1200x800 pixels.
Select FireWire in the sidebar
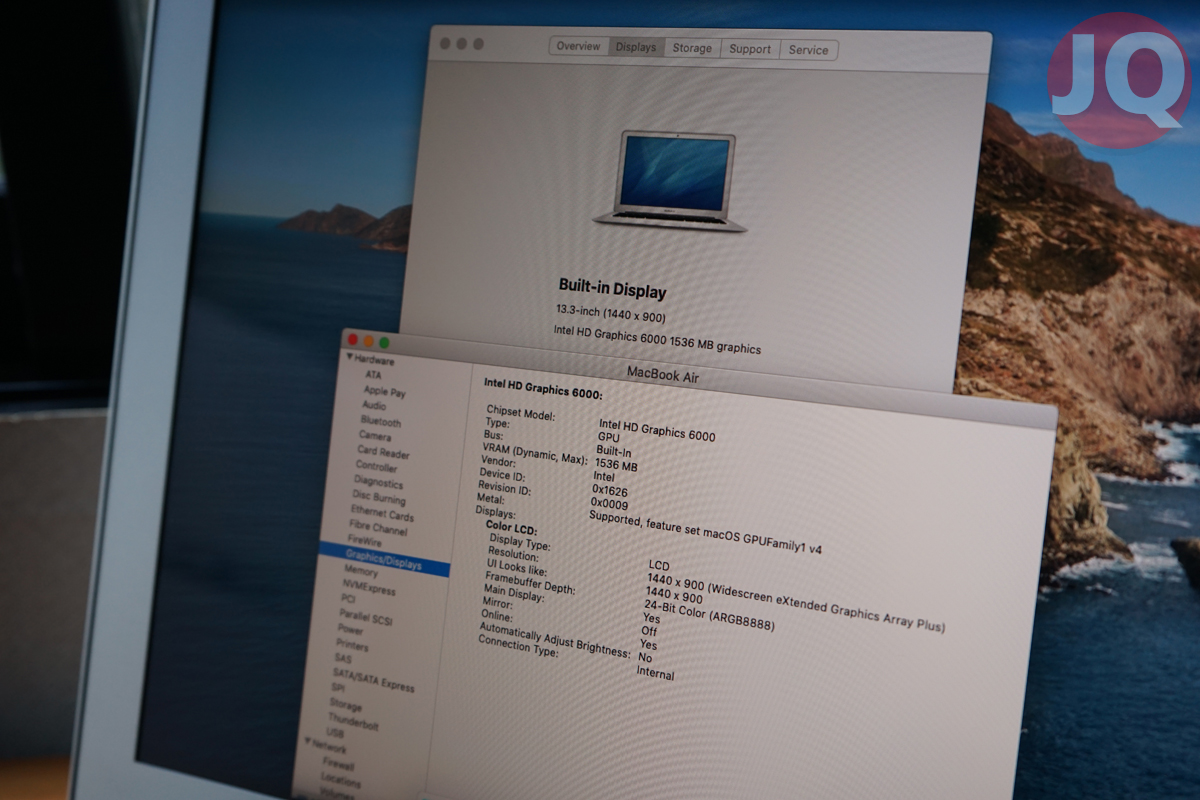(x=364, y=541)
